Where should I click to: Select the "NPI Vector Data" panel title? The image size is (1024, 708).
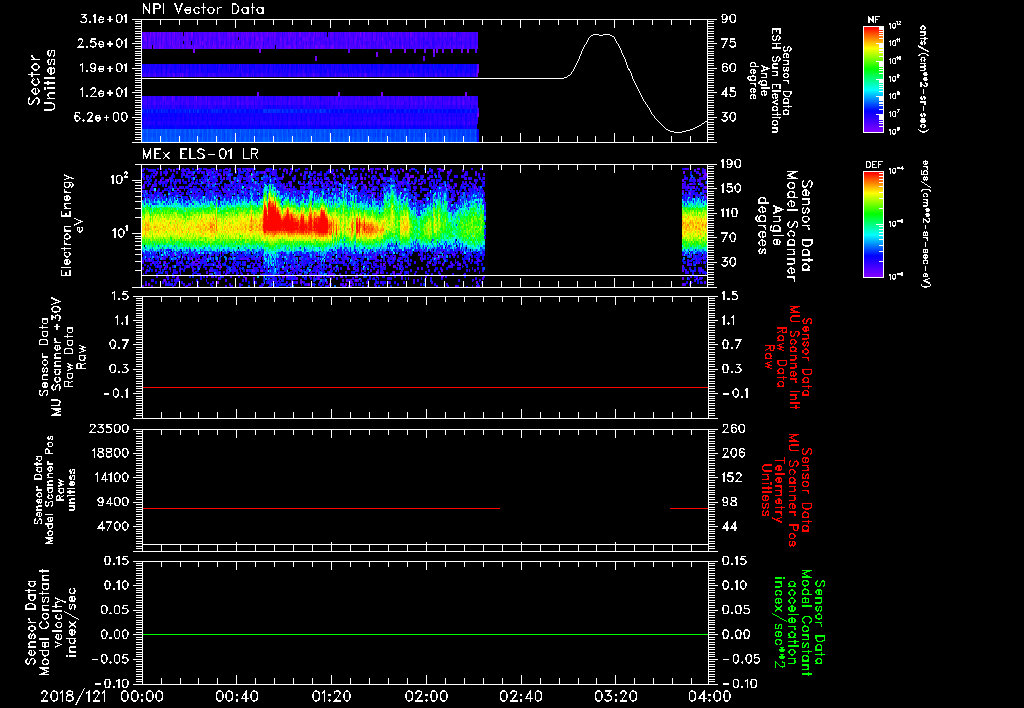click(204, 9)
